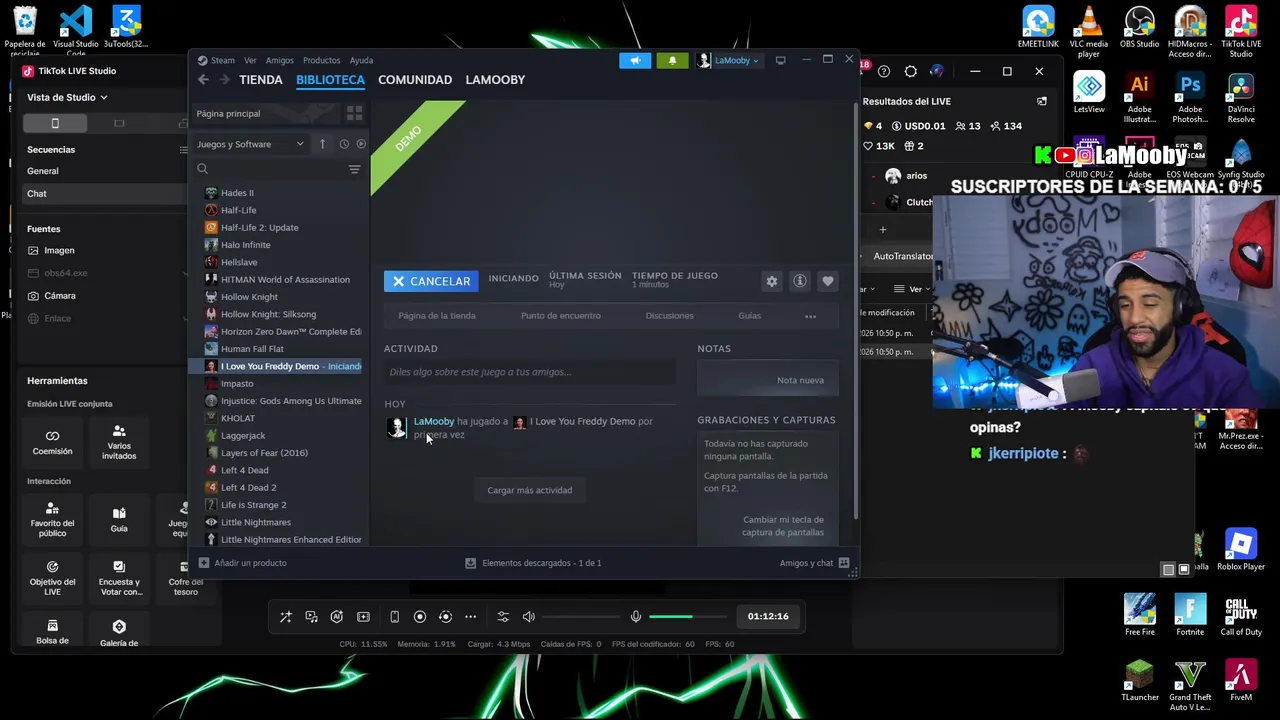Click ready-to-play filter icon in library
Image resolution: width=1280 pixels, height=720 pixels.
point(361,144)
